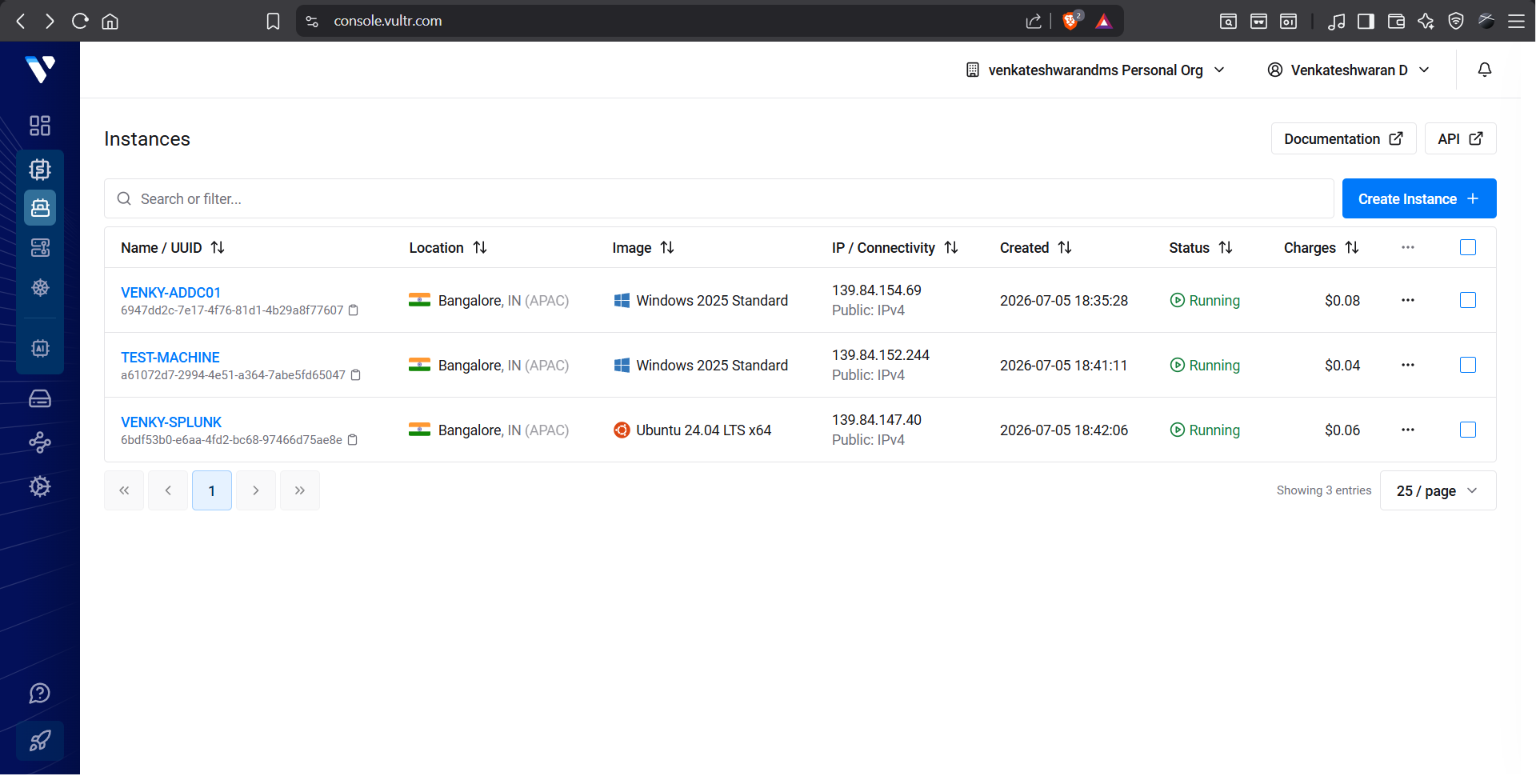
Task: Go to last page pagination button
Action: point(300,490)
